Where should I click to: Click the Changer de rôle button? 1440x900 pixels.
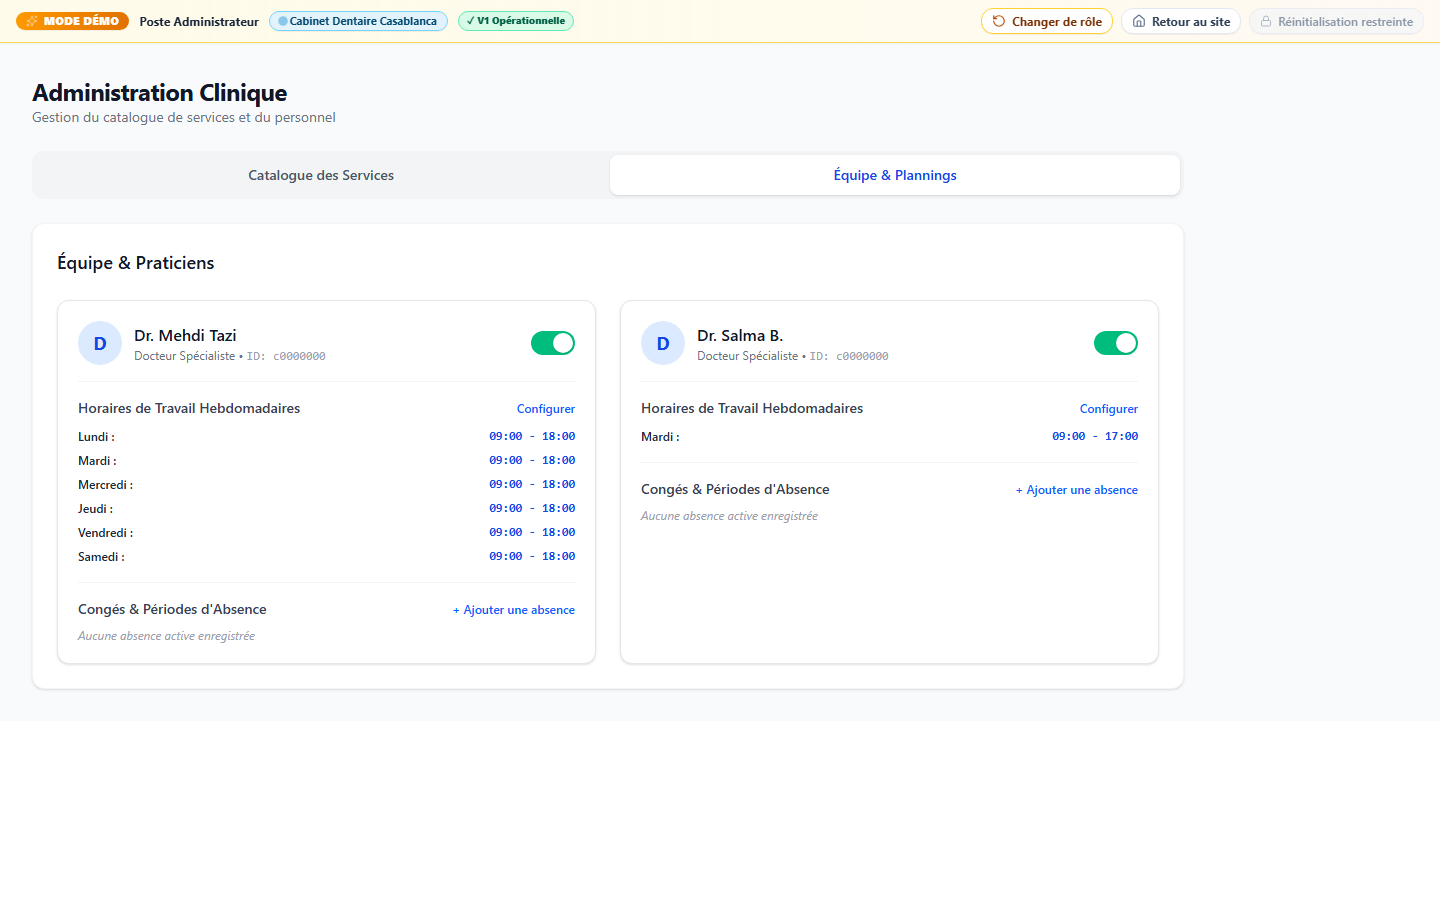coord(1047,21)
